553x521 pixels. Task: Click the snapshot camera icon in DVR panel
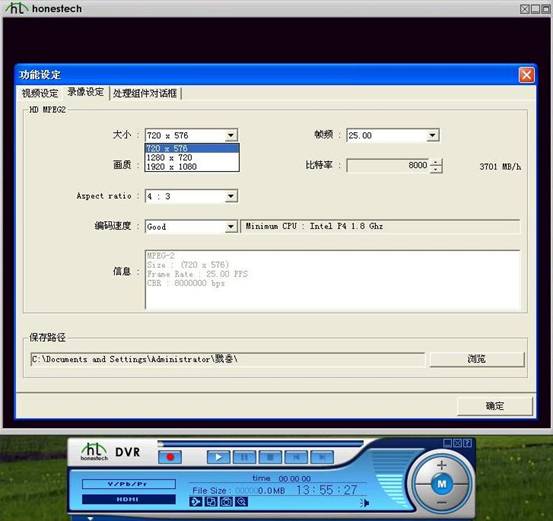(226, 501)
